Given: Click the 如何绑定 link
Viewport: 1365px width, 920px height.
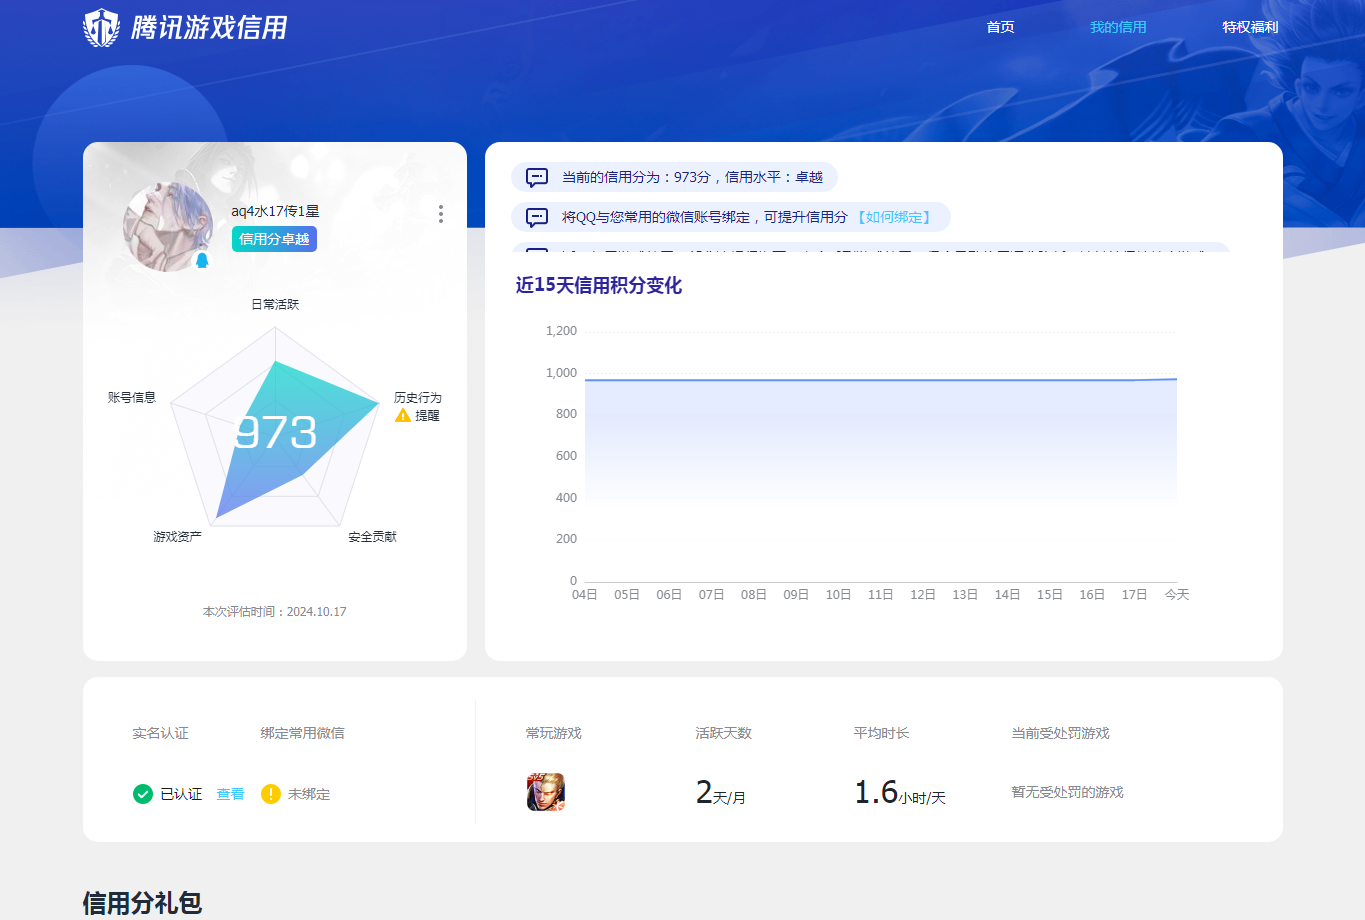Looking at the screenshot, I should point(894,217).
